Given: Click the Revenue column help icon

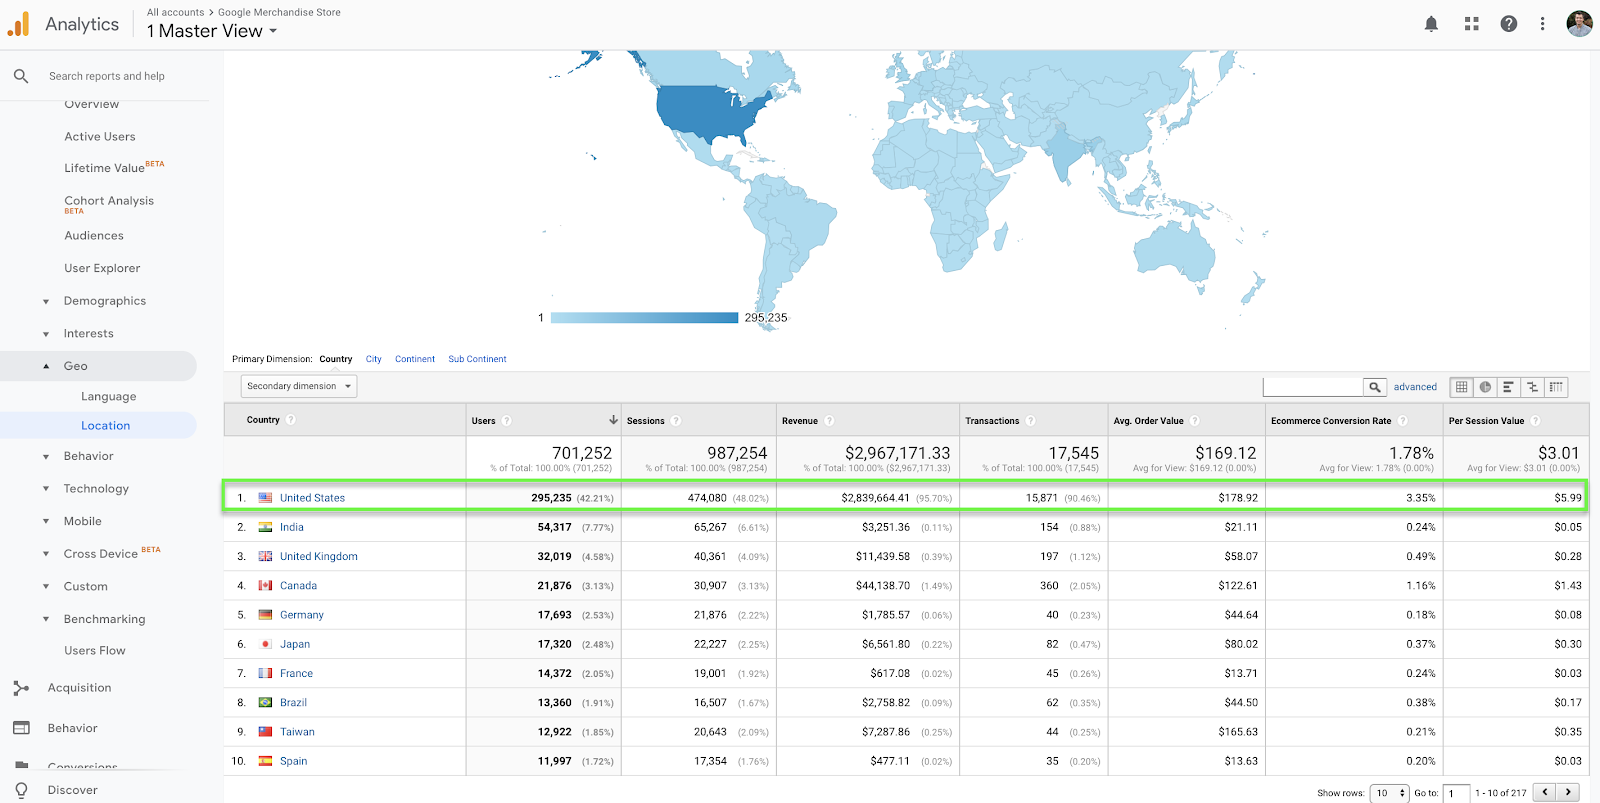Looking at the screenshot, I should 829,421.
